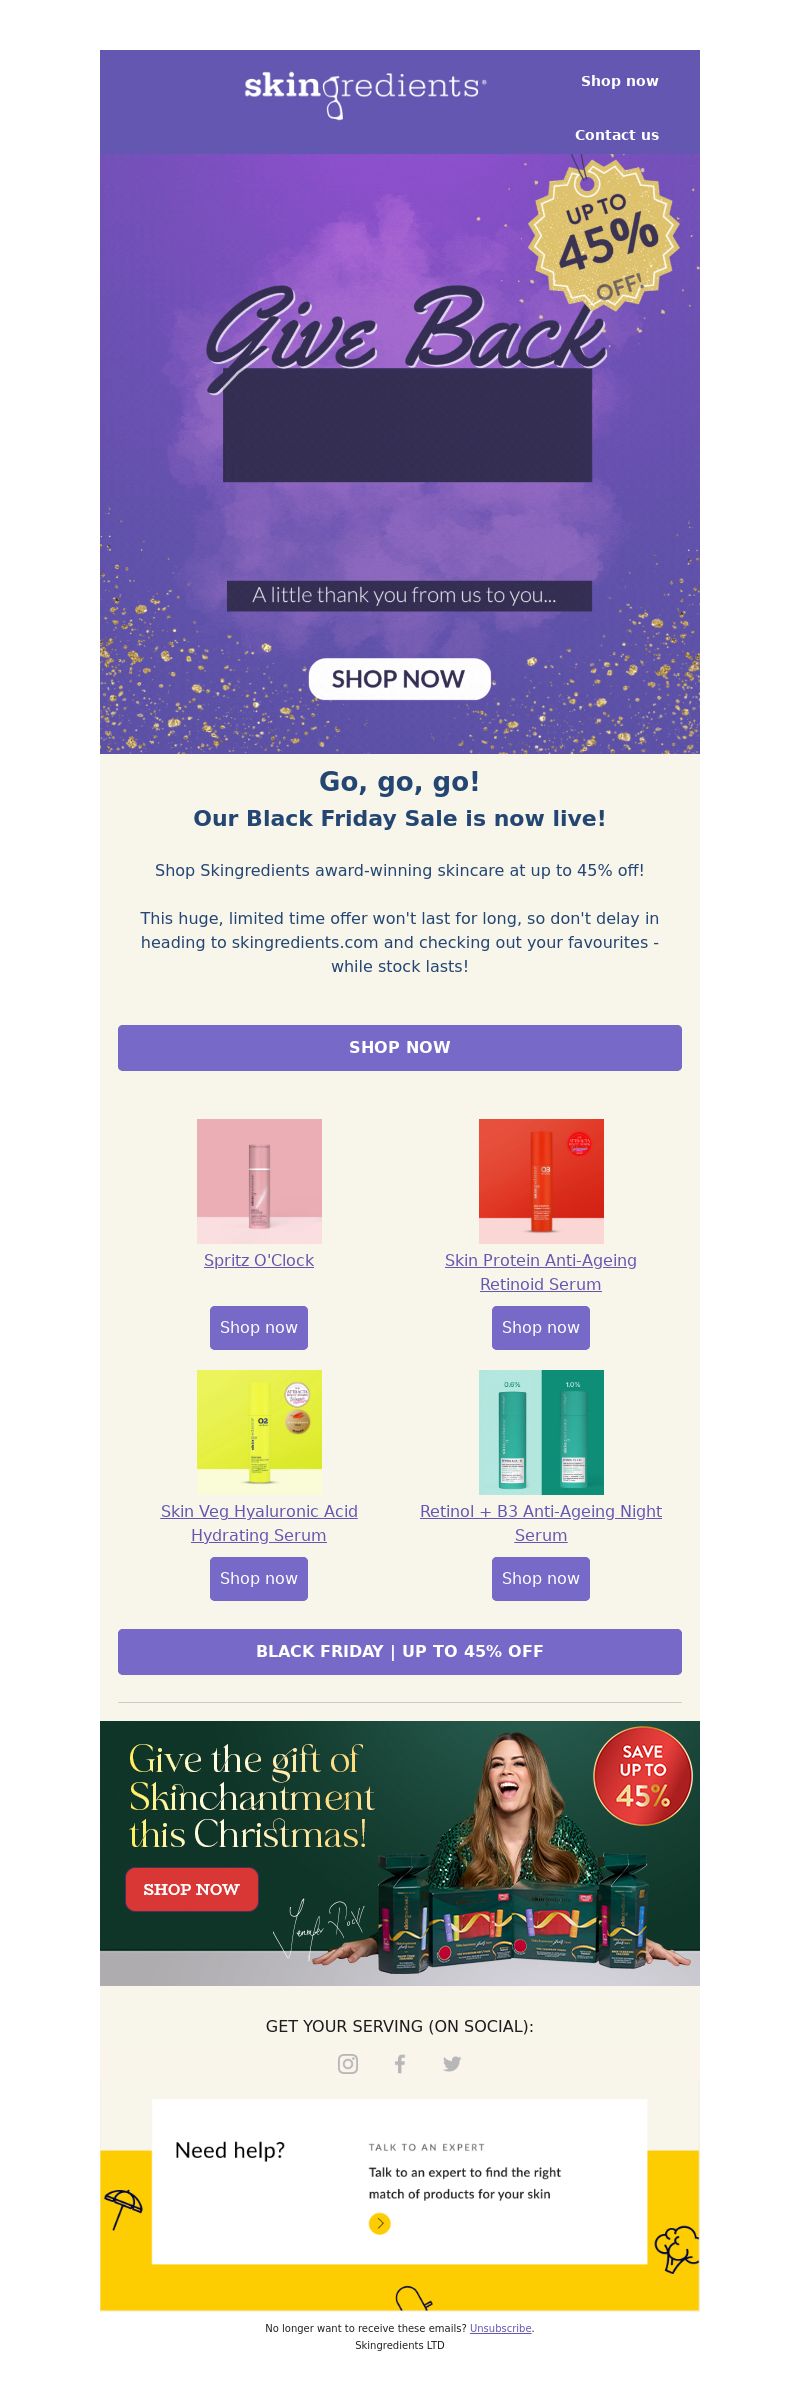Viewport: 800px width, 2402px height.
Task: Open the Facebook social icon
Action: (x=400, y=2064)
